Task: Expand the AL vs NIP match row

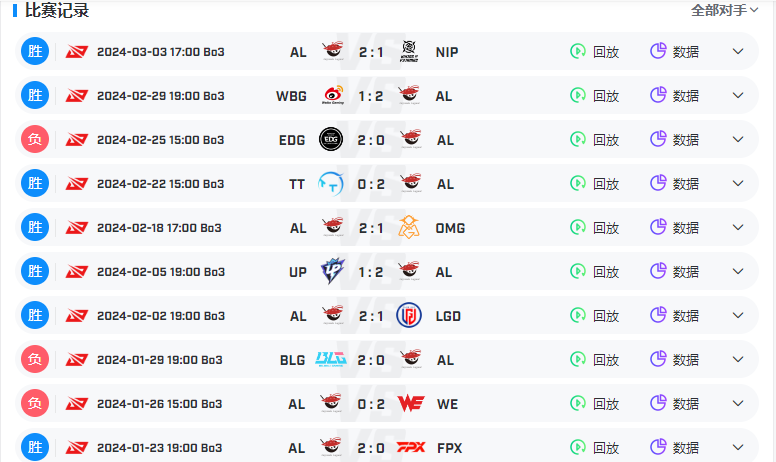Action: tap(737, 51)
